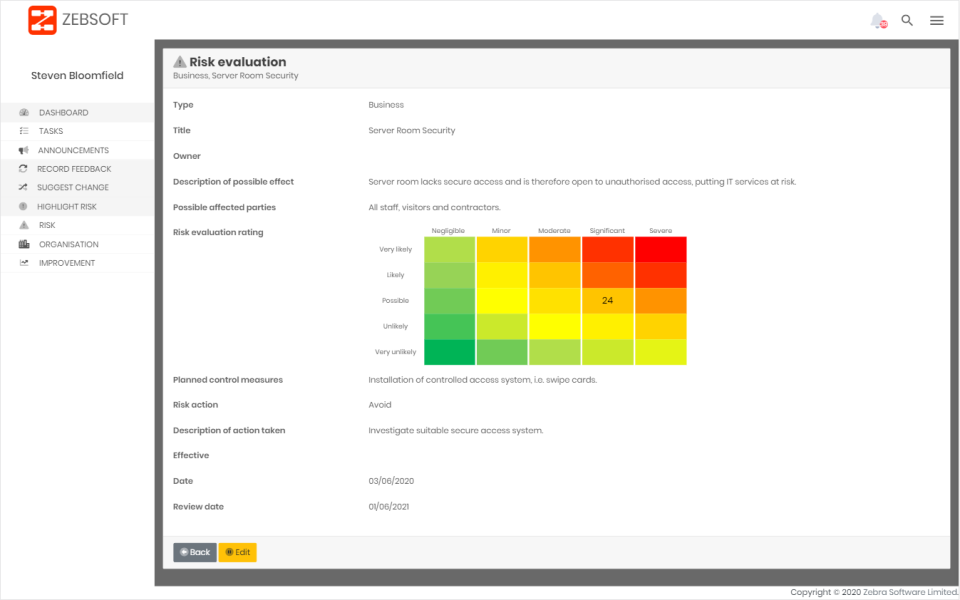
Task: Open Improvement via the chart icon
Action: pyautogui.click(x=25, y=262)
